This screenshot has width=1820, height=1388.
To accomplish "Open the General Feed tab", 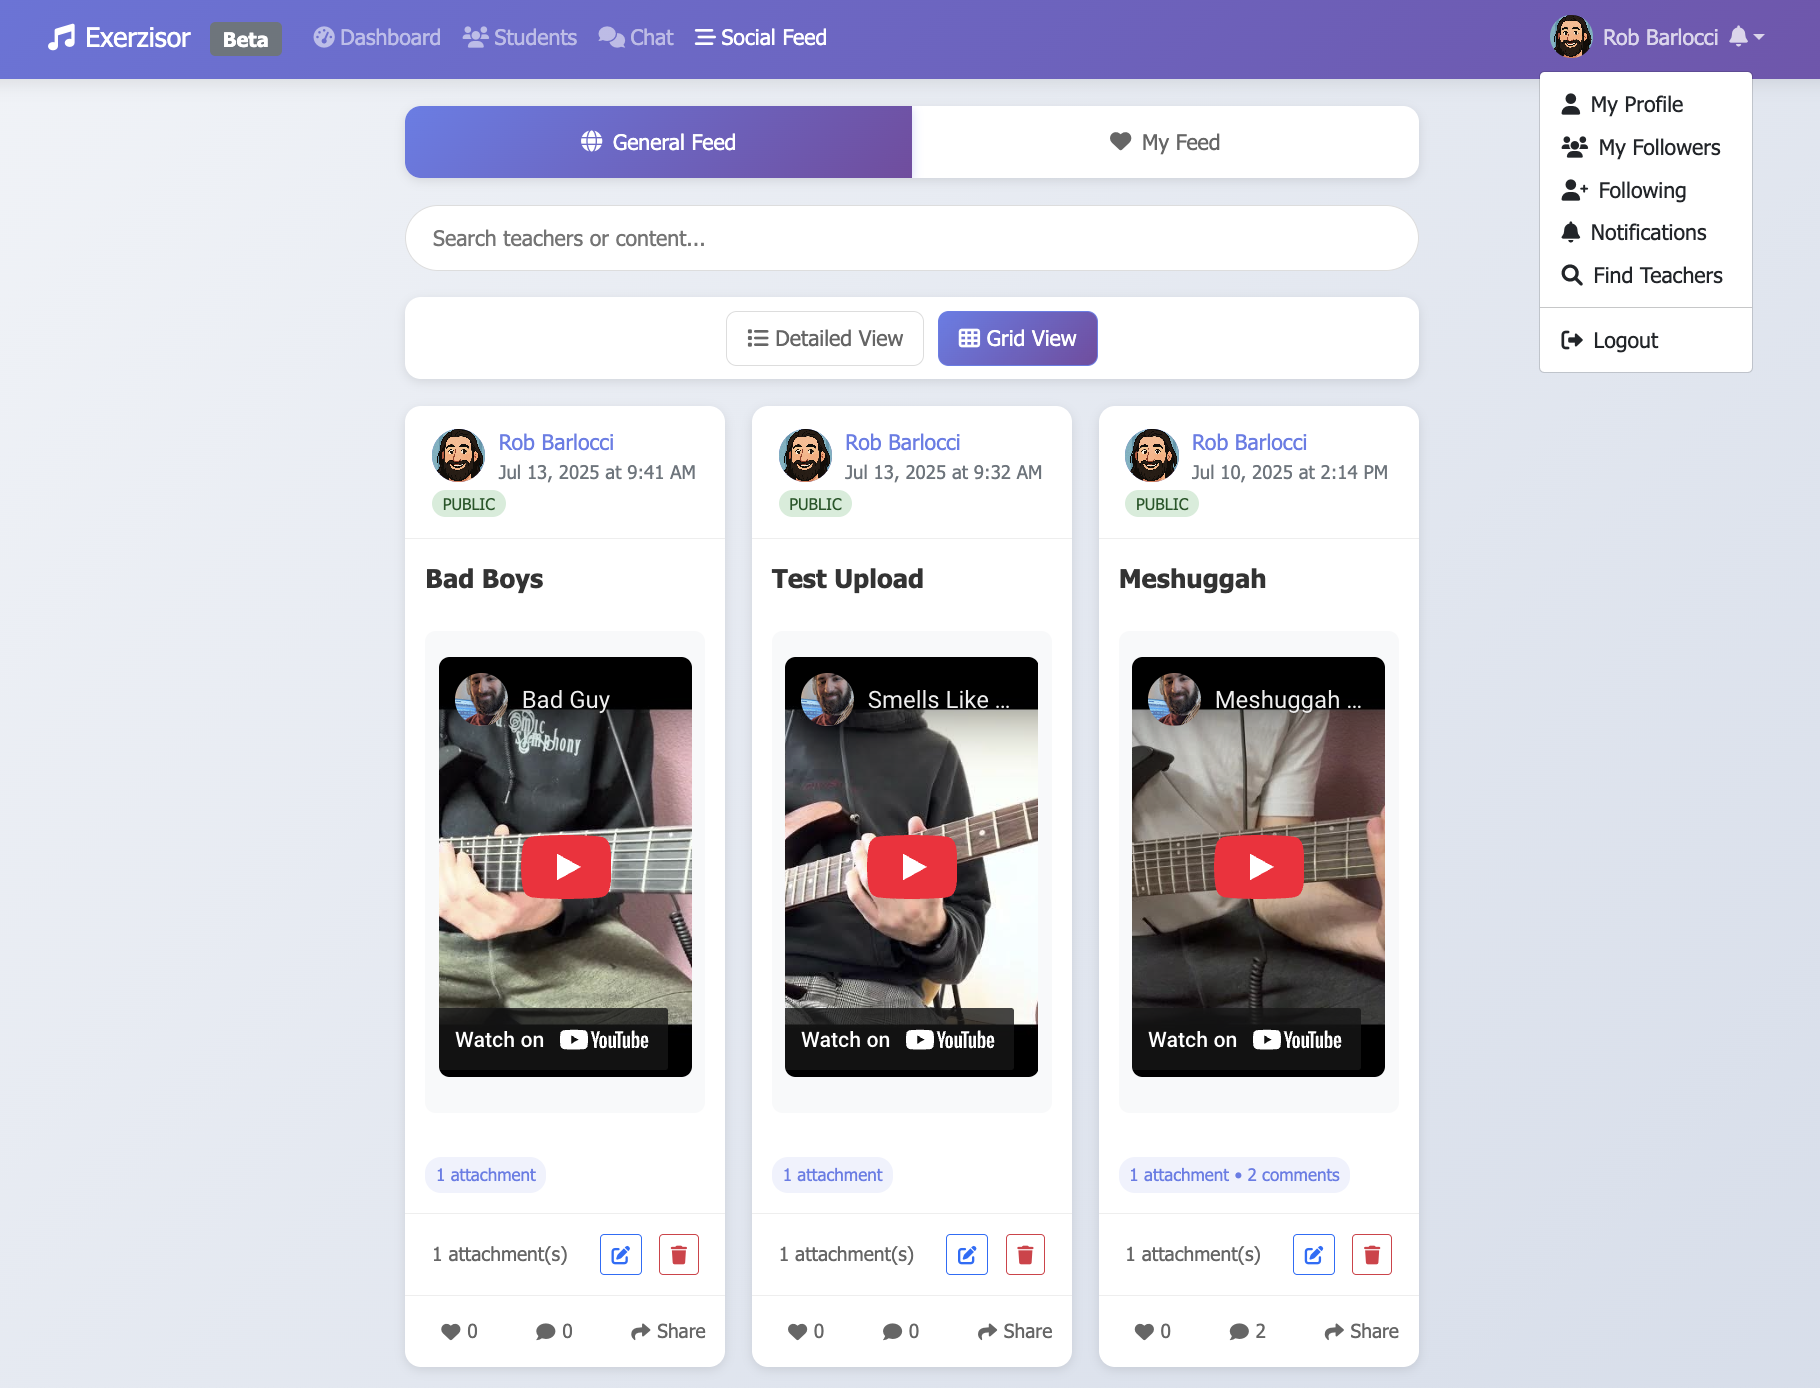I will point(658,142).
